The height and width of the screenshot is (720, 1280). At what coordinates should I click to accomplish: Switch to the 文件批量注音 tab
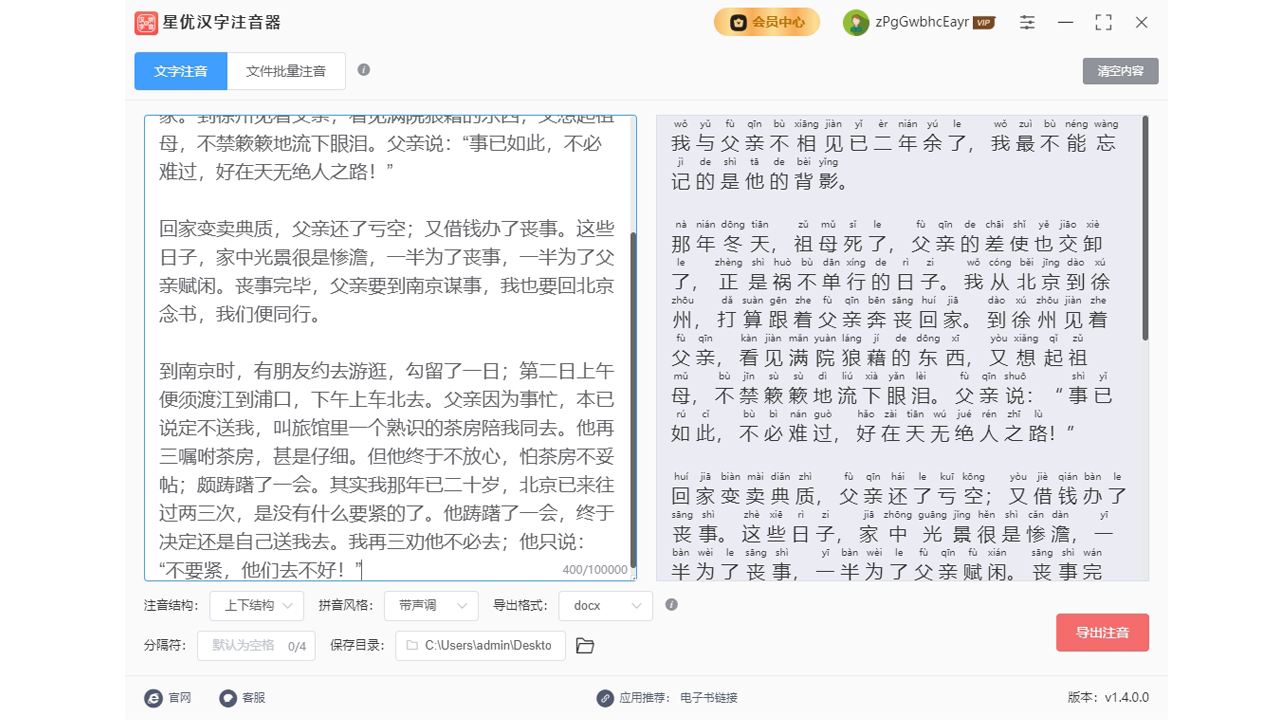pyautogui.click(x=287, y=71)
